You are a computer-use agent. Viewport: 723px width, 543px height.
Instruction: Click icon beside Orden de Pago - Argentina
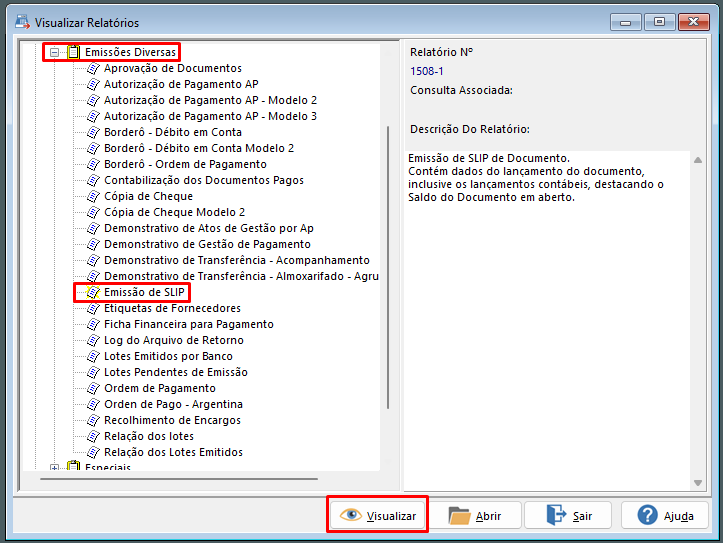(x=94, y=404)
